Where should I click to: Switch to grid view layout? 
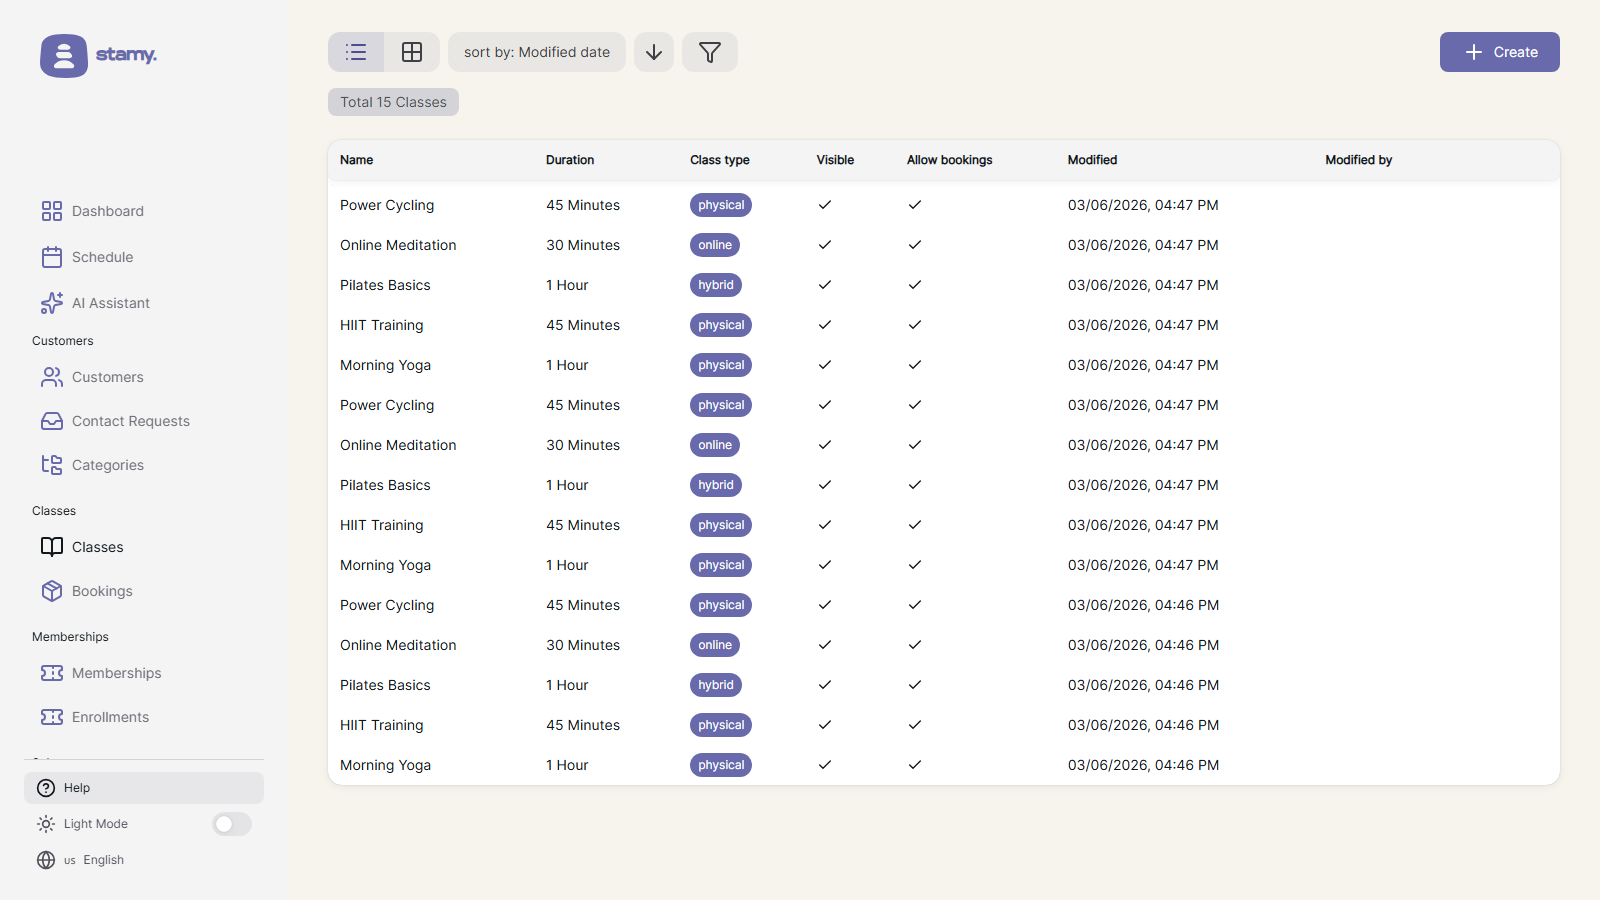coord(412,52)
